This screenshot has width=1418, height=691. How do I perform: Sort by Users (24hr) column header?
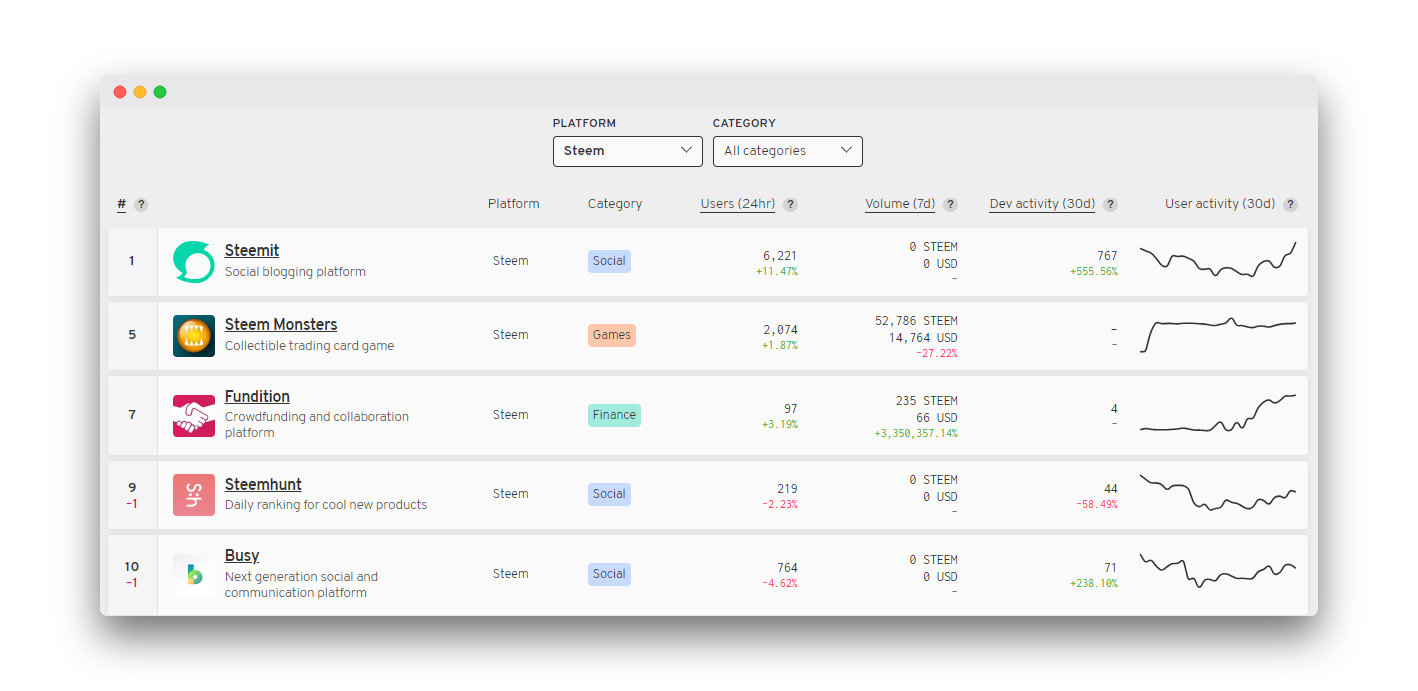(738, 204)
